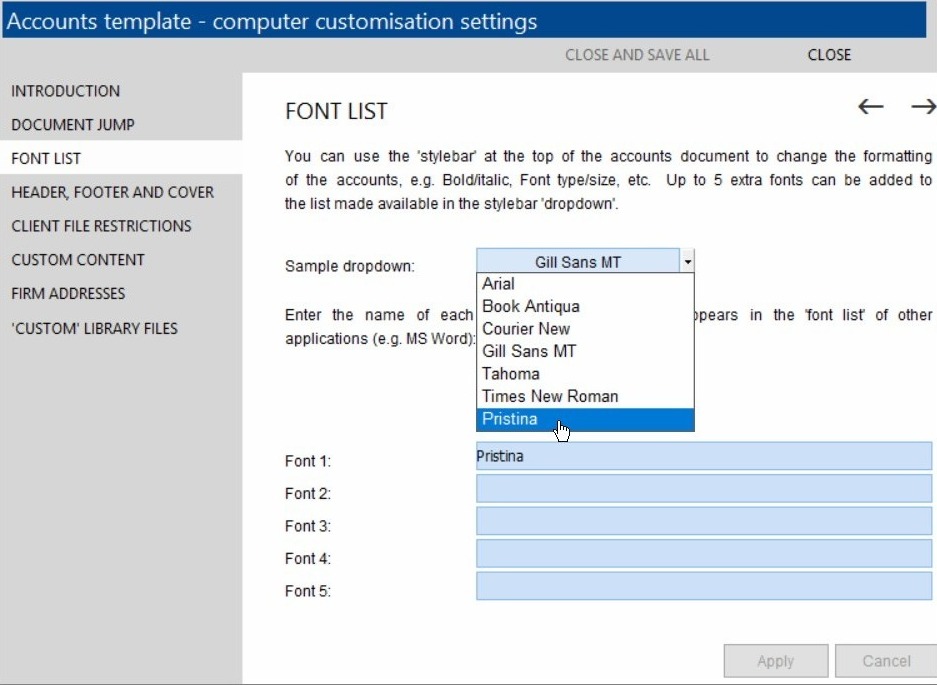
Task: Click the forward arrow navigation icon
Action: 923,107
